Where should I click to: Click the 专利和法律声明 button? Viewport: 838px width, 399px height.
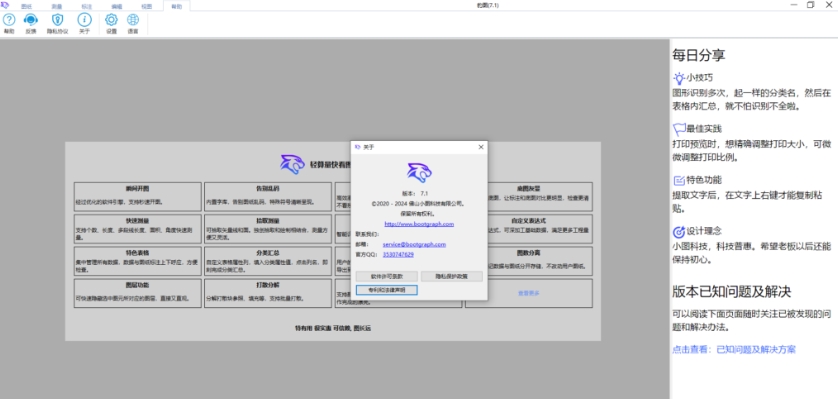(387, 290)
